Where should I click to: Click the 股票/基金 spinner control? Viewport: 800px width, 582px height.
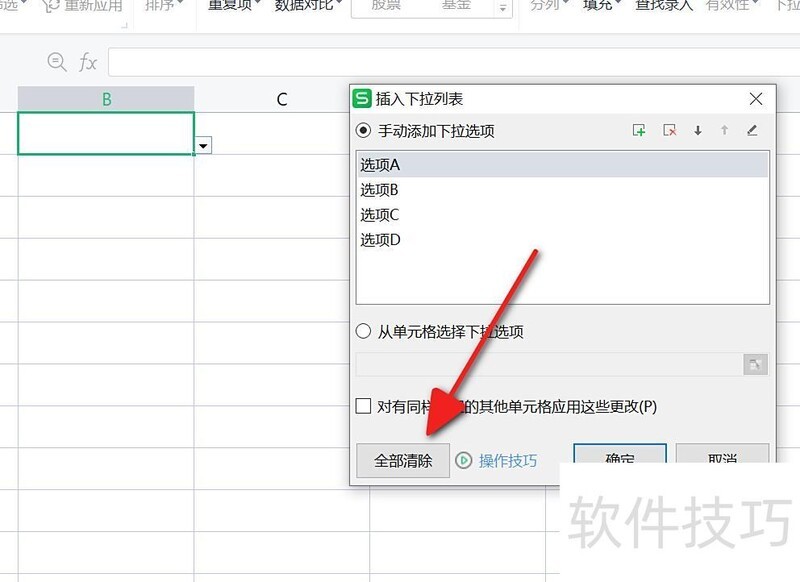[x=503, y=7]
